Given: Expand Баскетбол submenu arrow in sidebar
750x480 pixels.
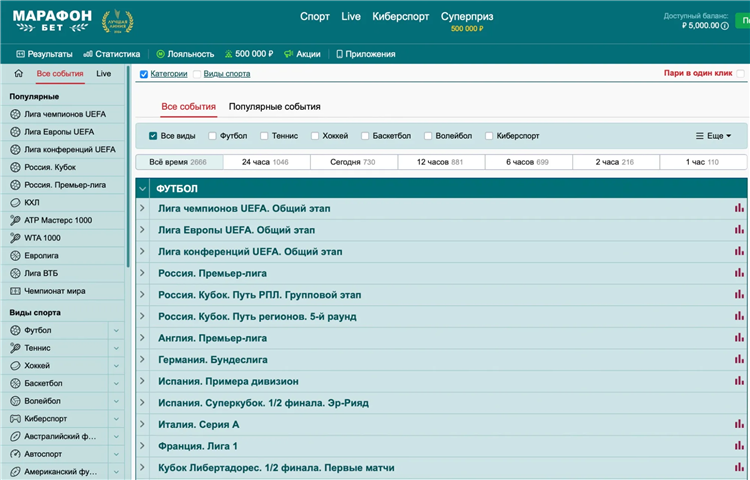Looking at the screenshot, I should pos(116,383).
